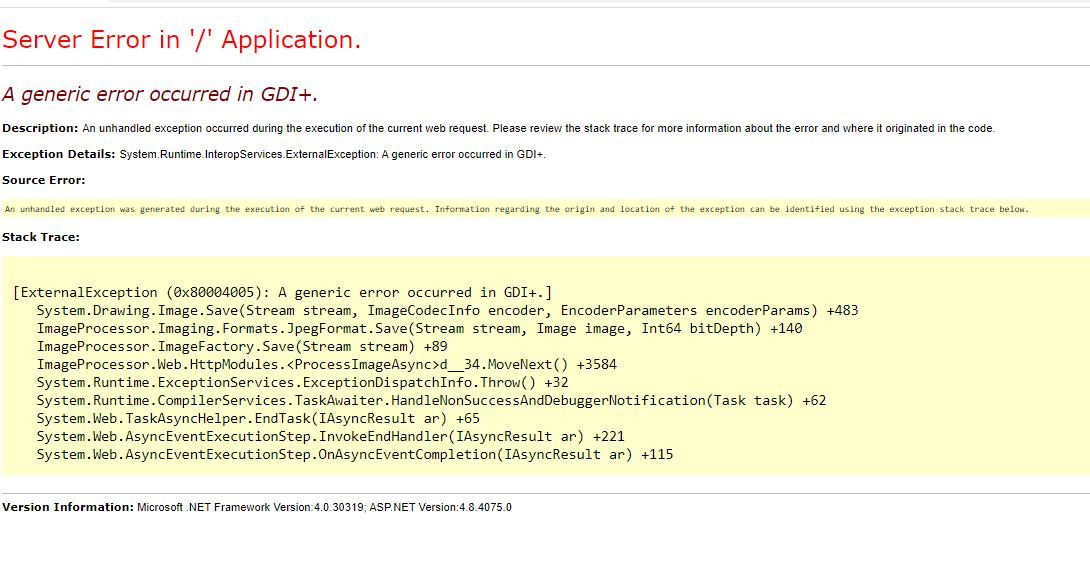The height and width of the screenshot is (562, 1090).
Task: Click the "Exception Details:" label
Action: point(59,154)
